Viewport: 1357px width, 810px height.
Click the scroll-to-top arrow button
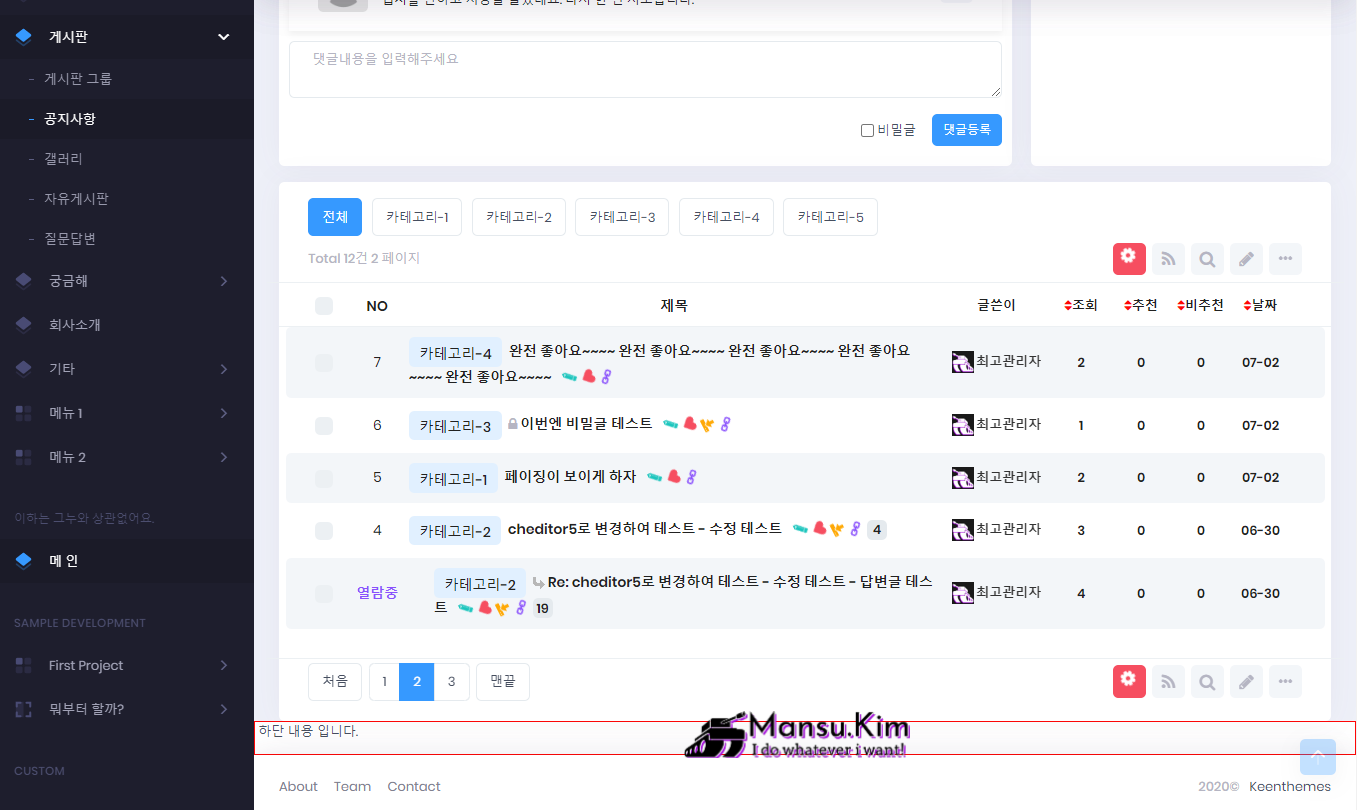(1317, 757)
